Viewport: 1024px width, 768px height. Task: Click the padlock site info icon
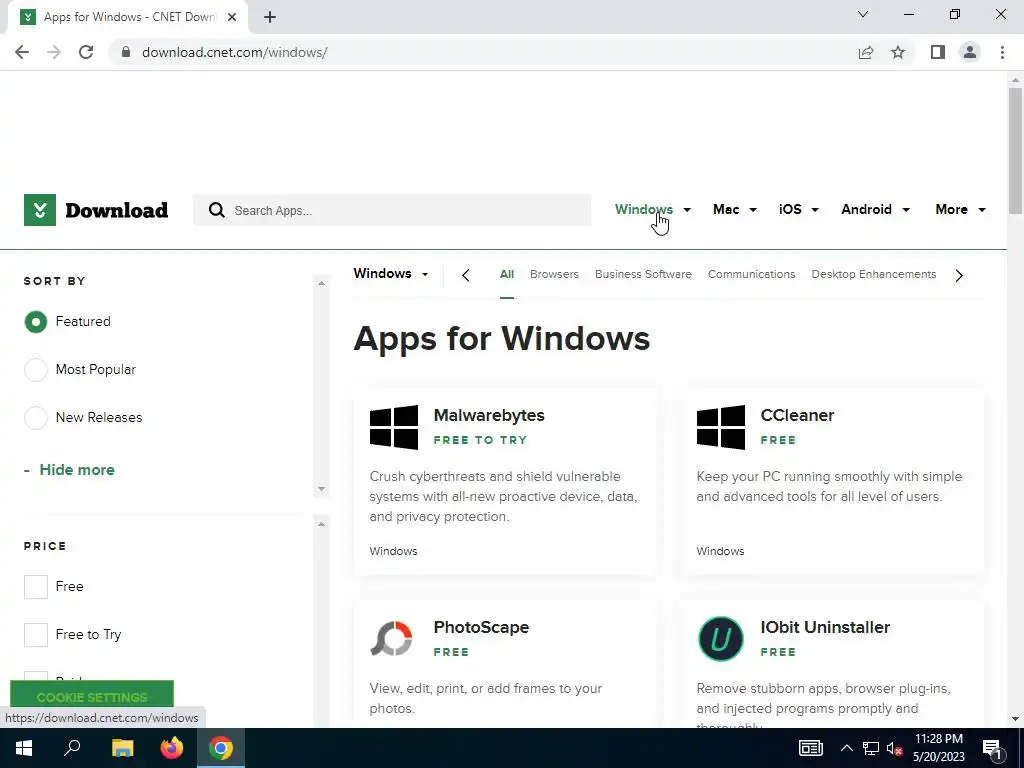(x=126, y=52)
